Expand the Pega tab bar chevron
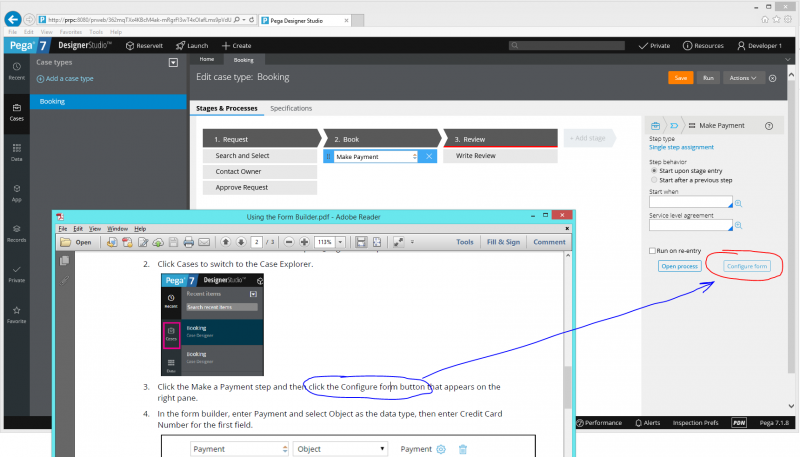The width and height of the screenshot is (800, 457). (x=788, y=60)
